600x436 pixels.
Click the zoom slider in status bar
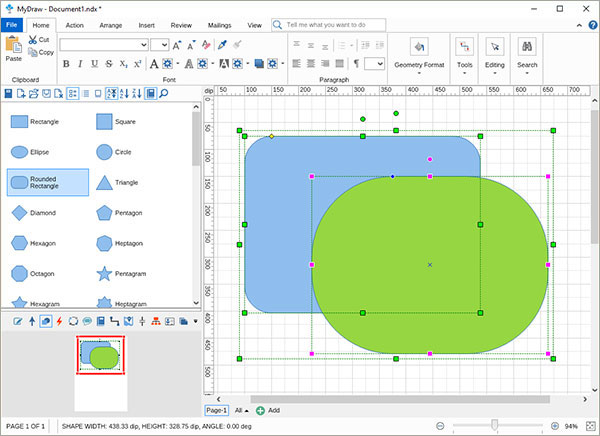tap(497, 425)
